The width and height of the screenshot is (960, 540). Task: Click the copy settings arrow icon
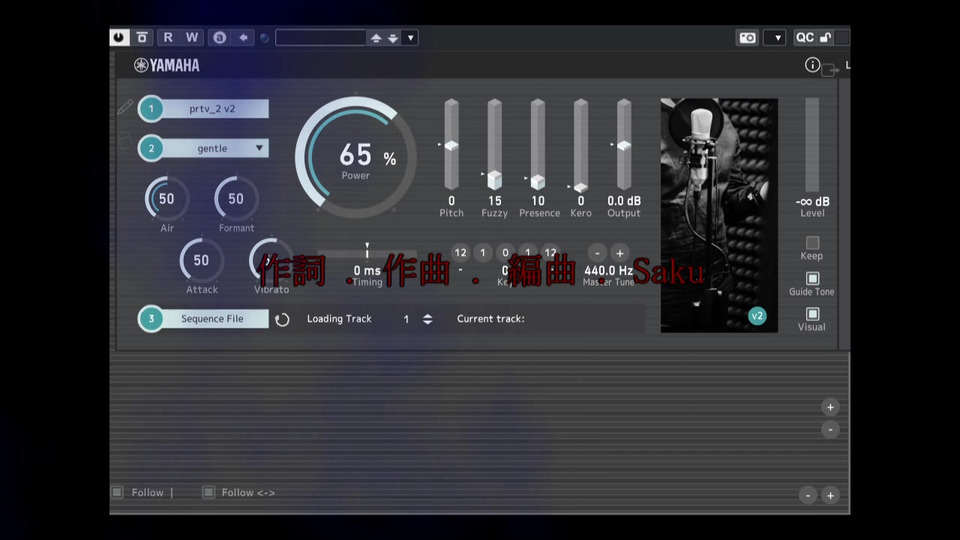(x=244, y=38)
